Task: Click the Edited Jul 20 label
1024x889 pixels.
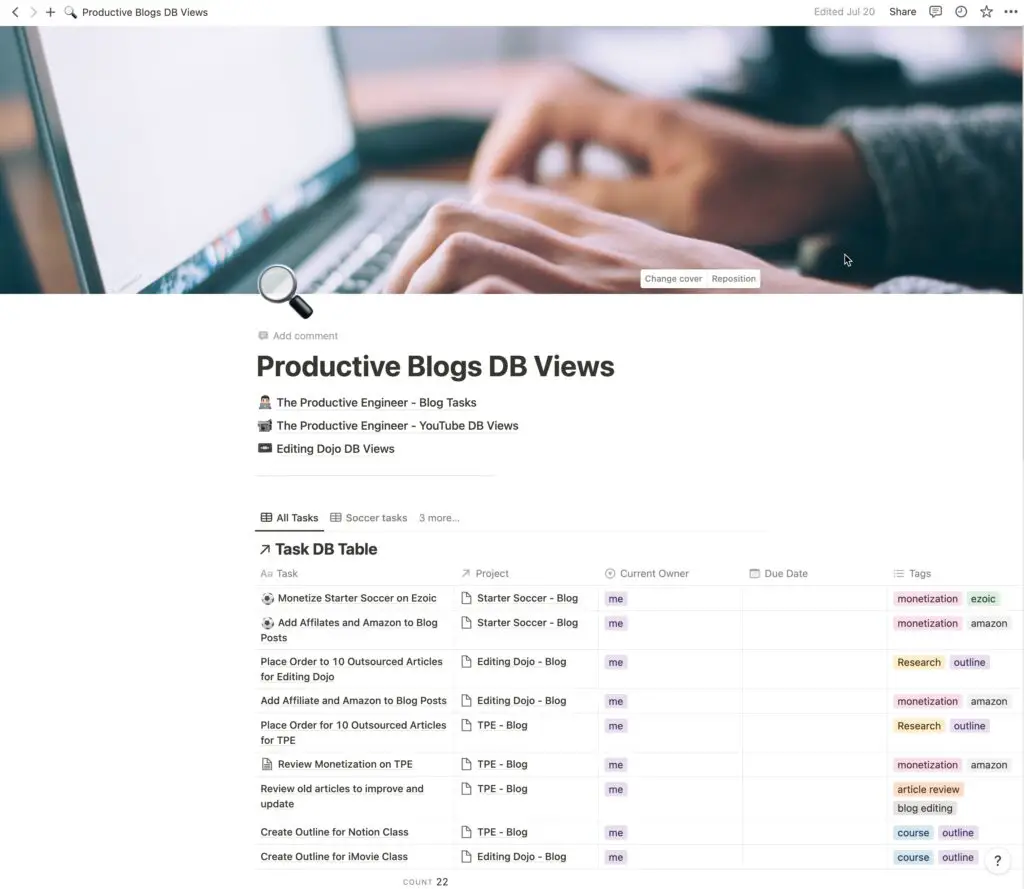Action: (x=844, y=12)
